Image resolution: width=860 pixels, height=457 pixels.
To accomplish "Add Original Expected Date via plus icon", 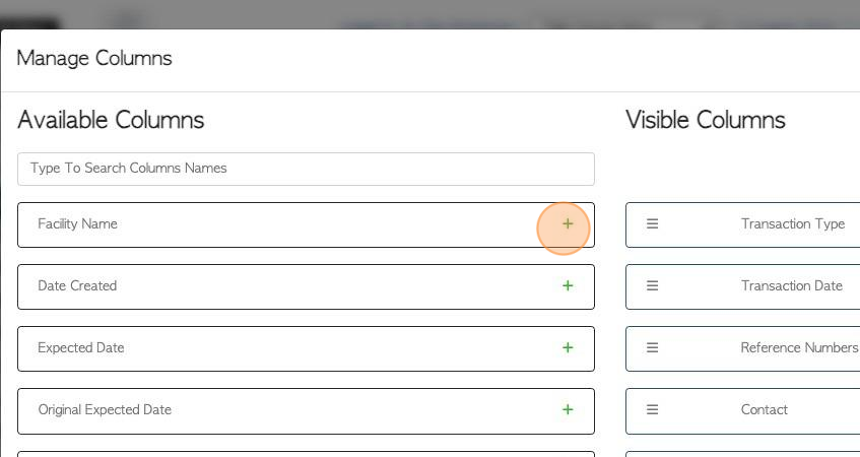I will [568, 410].
